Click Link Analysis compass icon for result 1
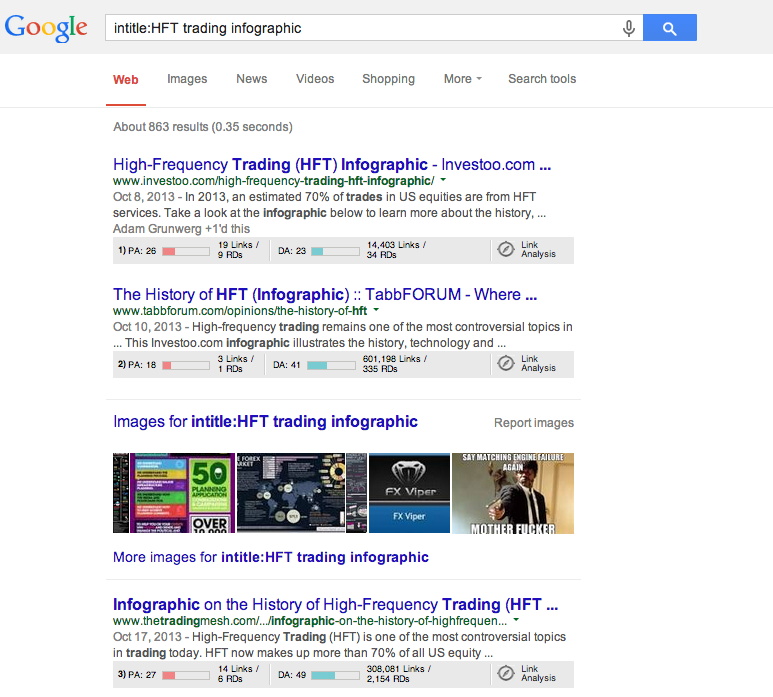 click(505, 249)
